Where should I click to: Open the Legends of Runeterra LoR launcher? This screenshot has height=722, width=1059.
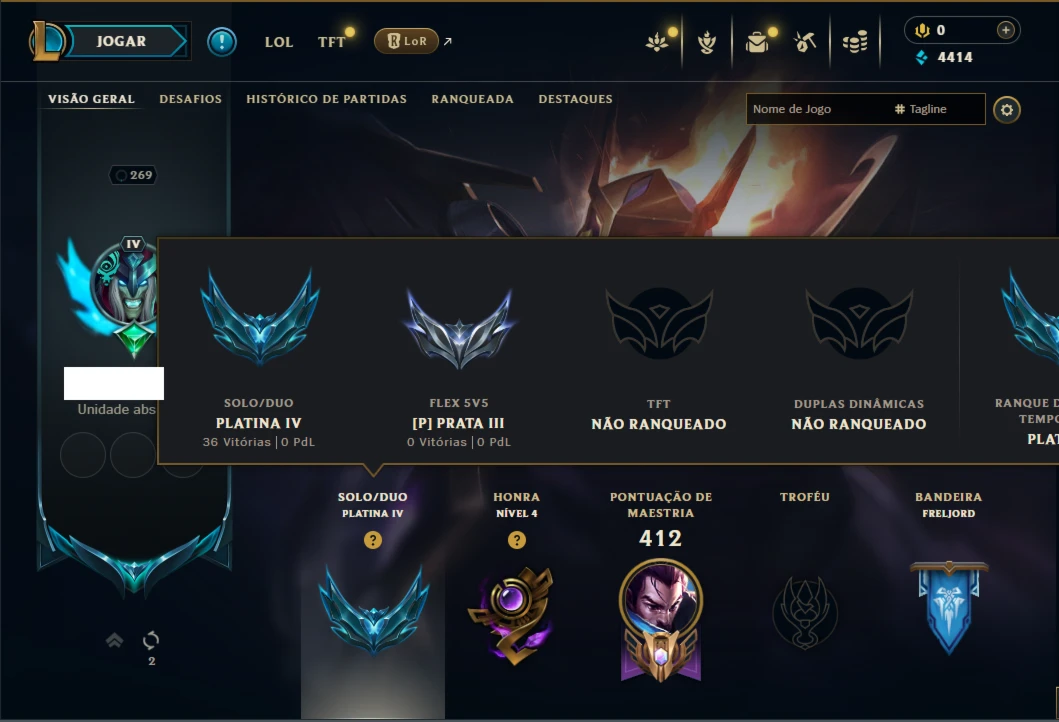point(407,41)
